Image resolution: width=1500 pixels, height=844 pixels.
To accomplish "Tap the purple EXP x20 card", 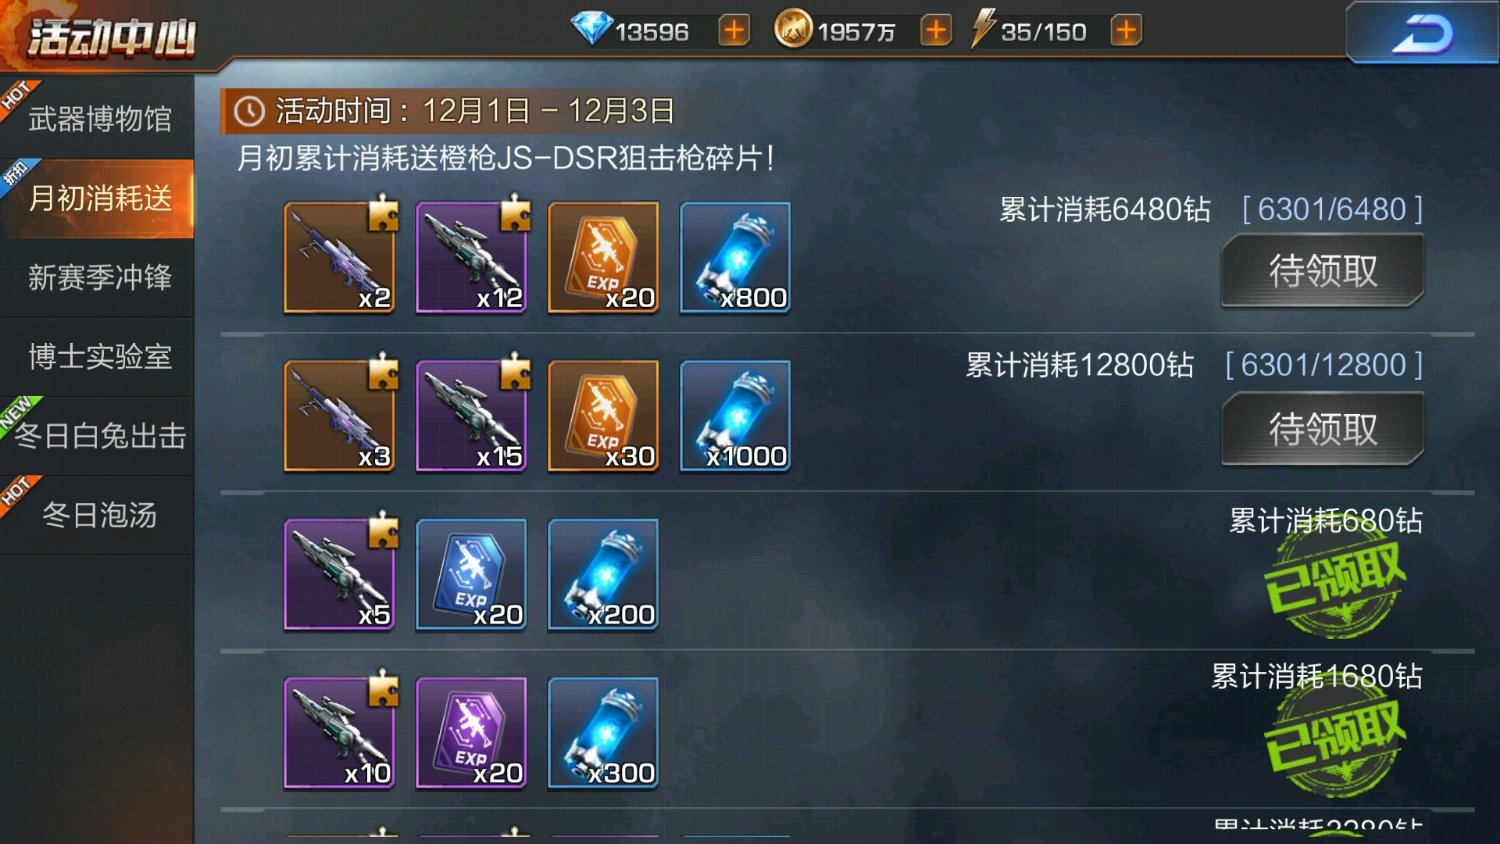I will (471, 733).
